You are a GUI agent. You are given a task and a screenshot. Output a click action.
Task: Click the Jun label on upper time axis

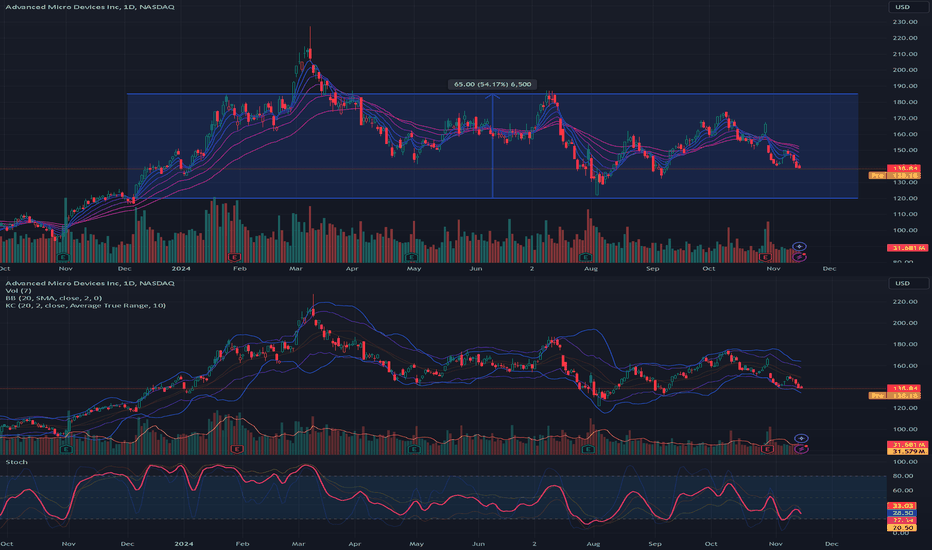coord(476,269)
